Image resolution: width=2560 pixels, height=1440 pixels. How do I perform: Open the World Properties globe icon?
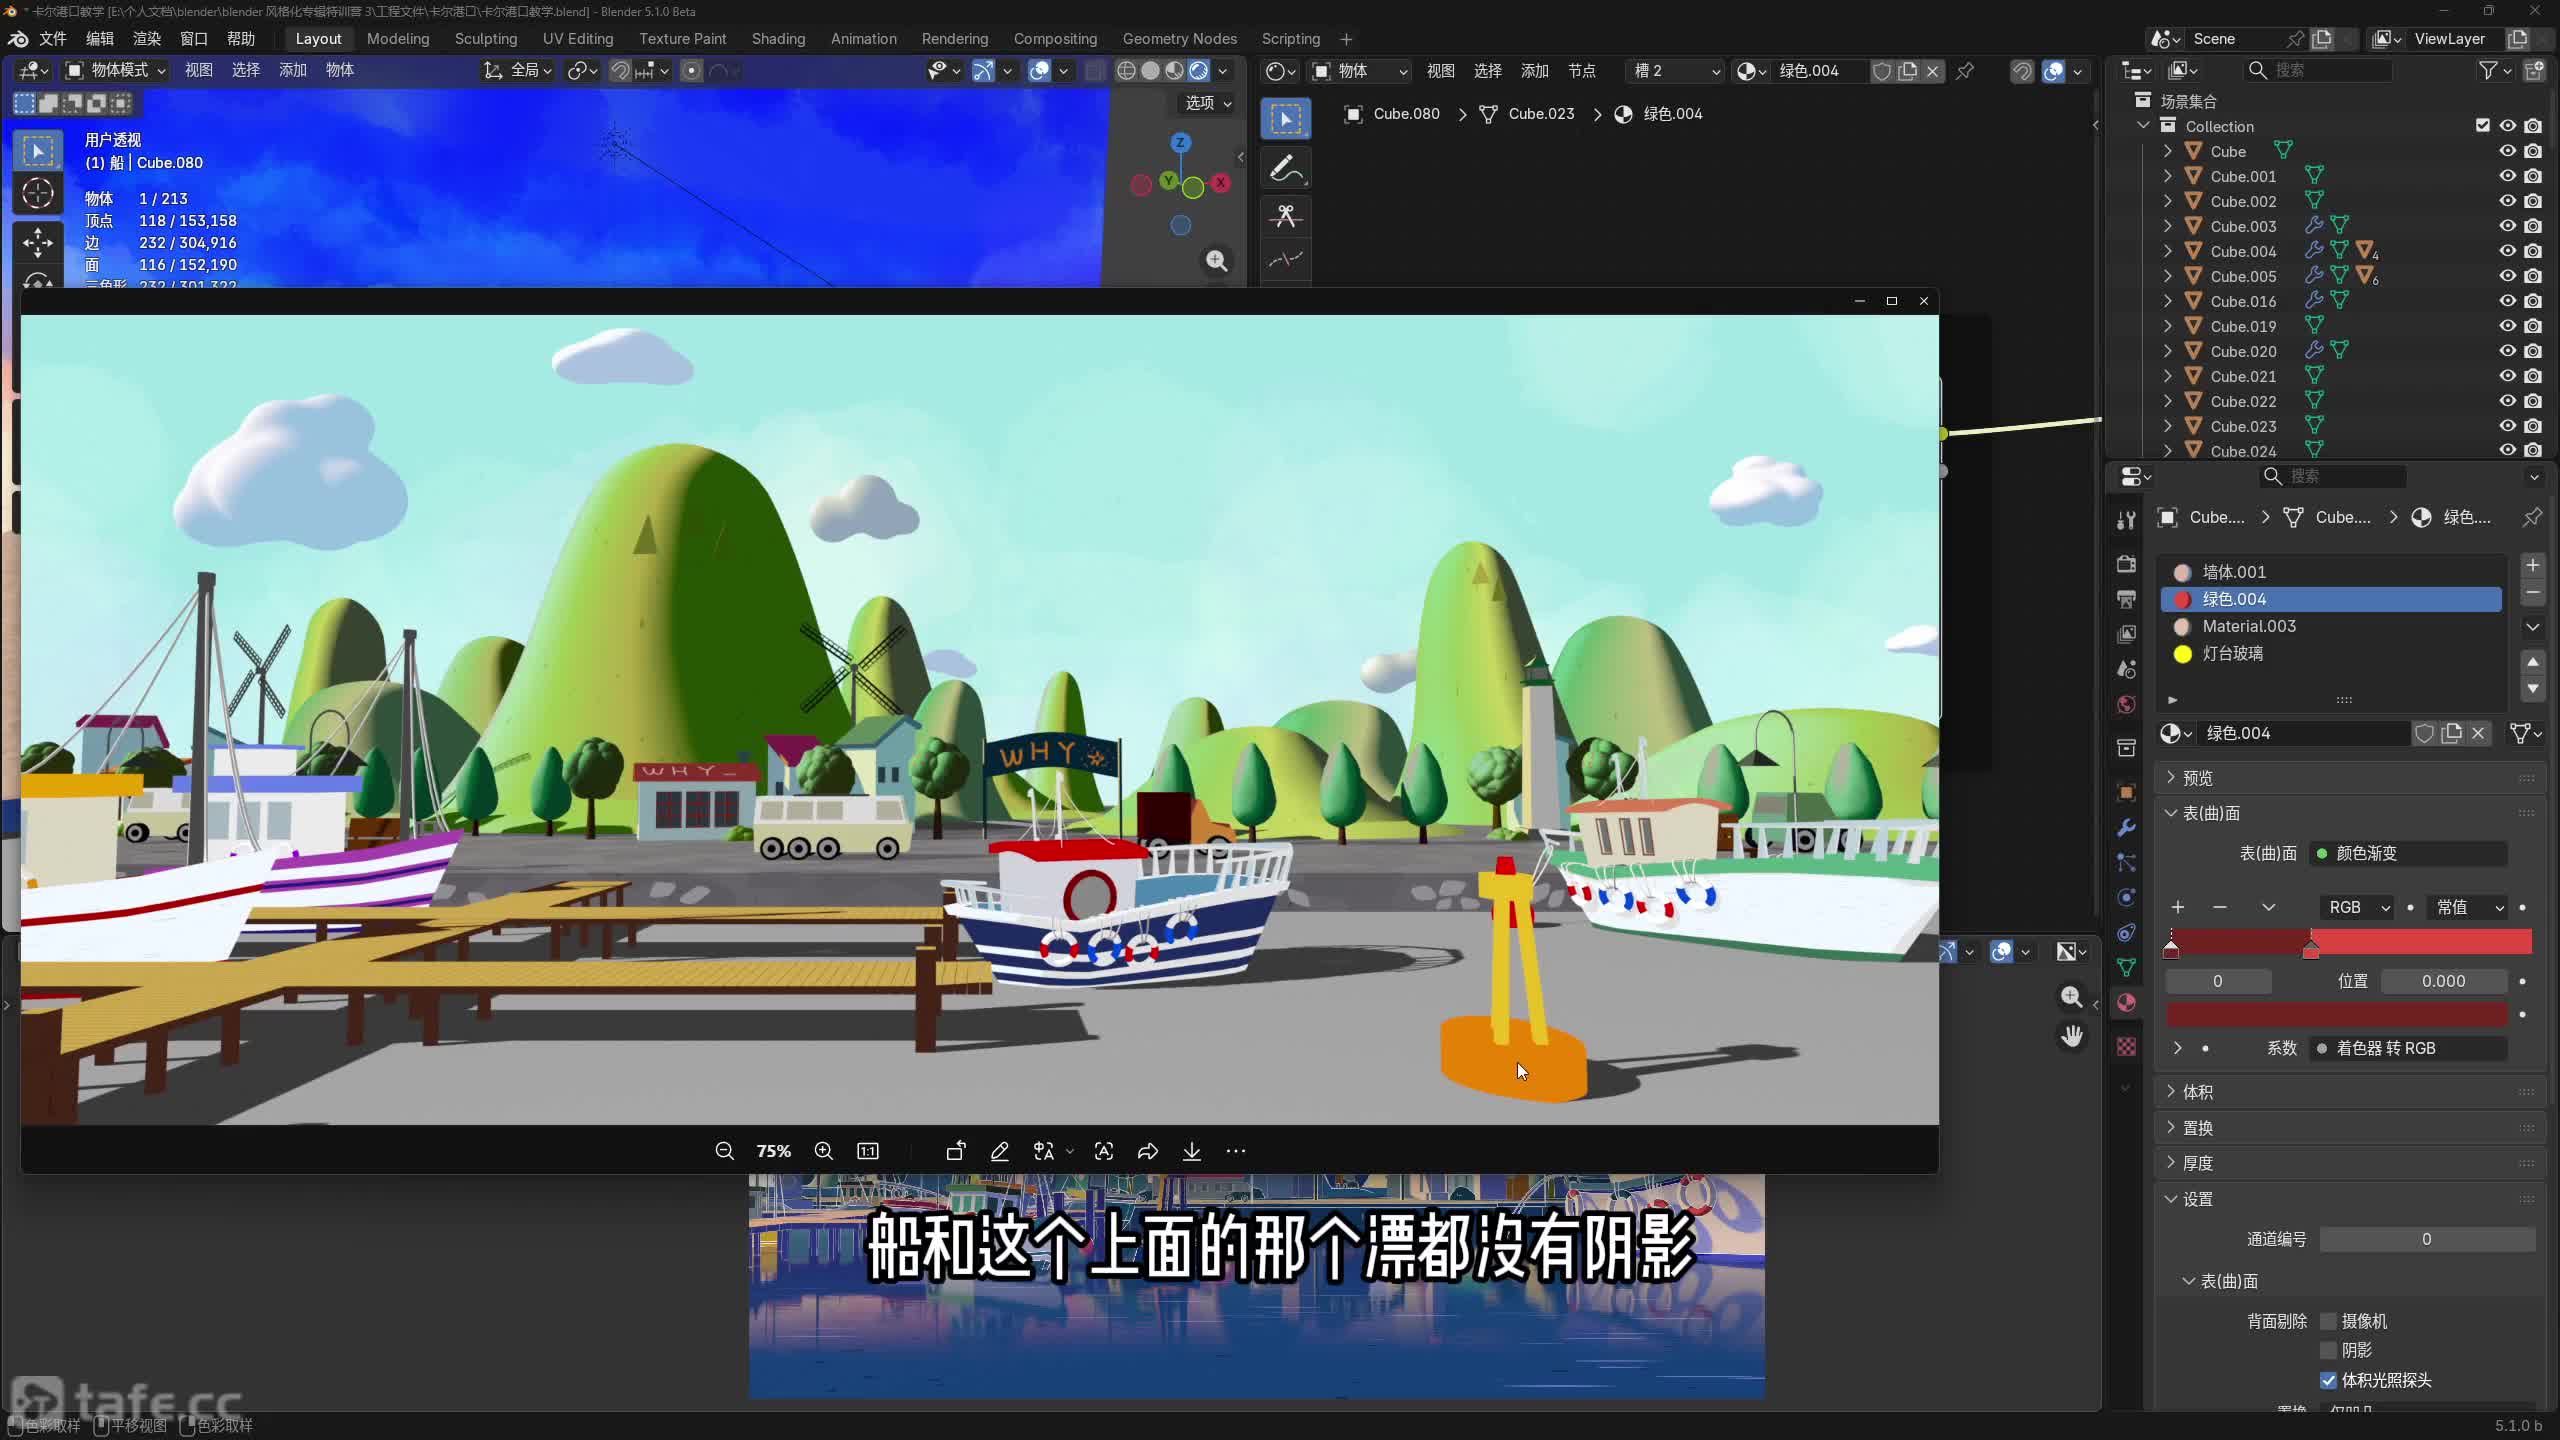click(2127, 702)
